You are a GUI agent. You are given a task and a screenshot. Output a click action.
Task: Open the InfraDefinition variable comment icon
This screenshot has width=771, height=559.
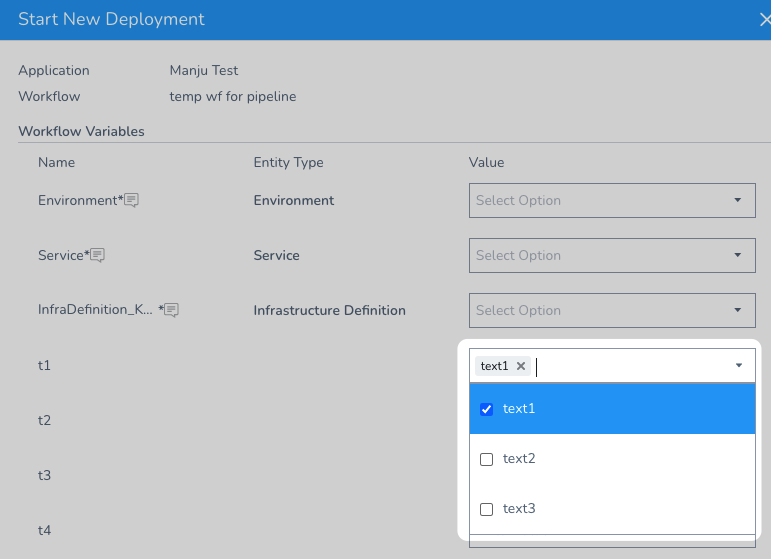tap(171, 310)
